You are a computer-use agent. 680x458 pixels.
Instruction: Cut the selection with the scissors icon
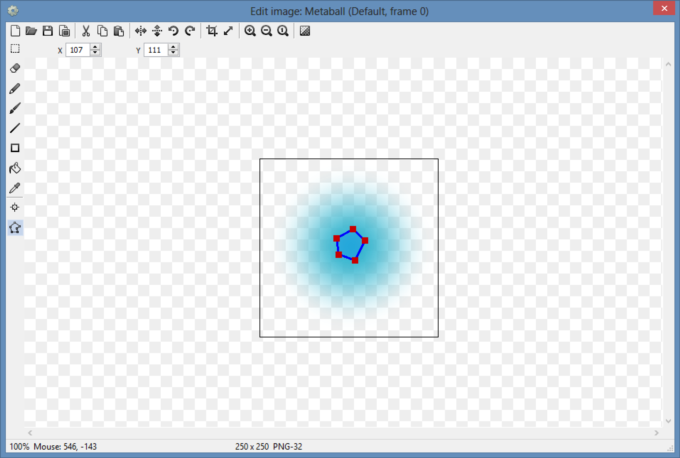click(x=86, y=31)
